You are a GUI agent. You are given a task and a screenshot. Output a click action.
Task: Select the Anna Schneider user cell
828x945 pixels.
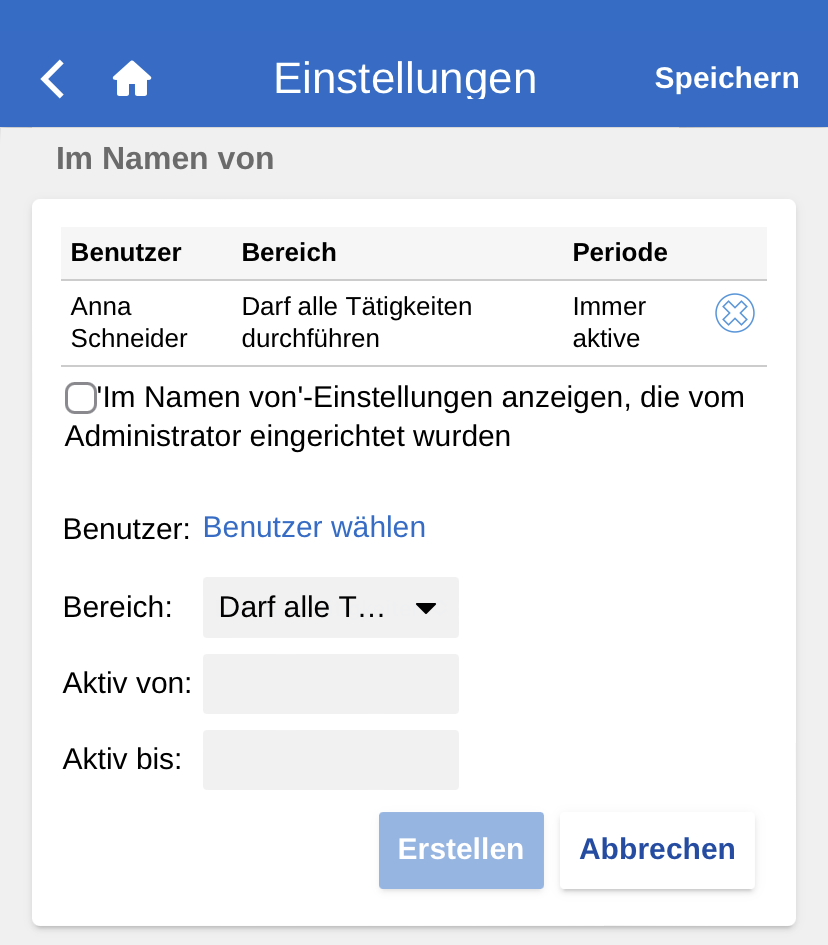(x=129, y=322)
